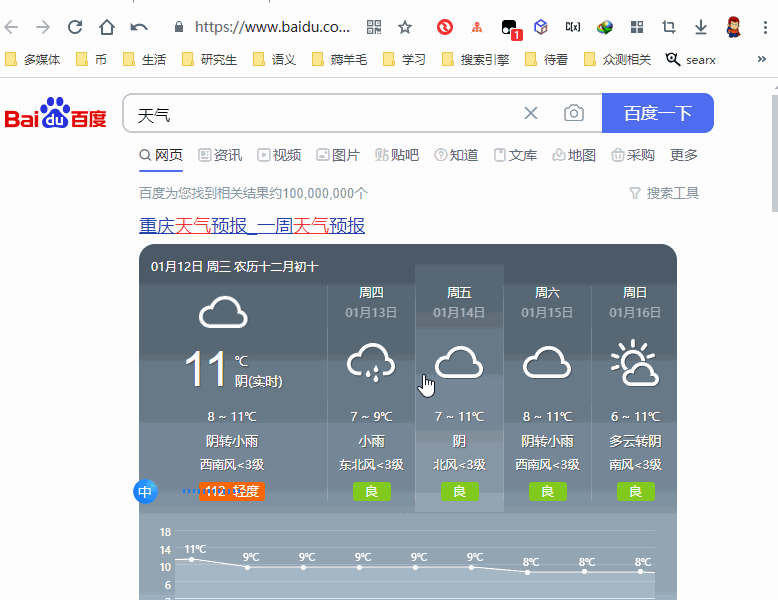Select the 周日 01月16日 forecast column

[x=635, y=392]
